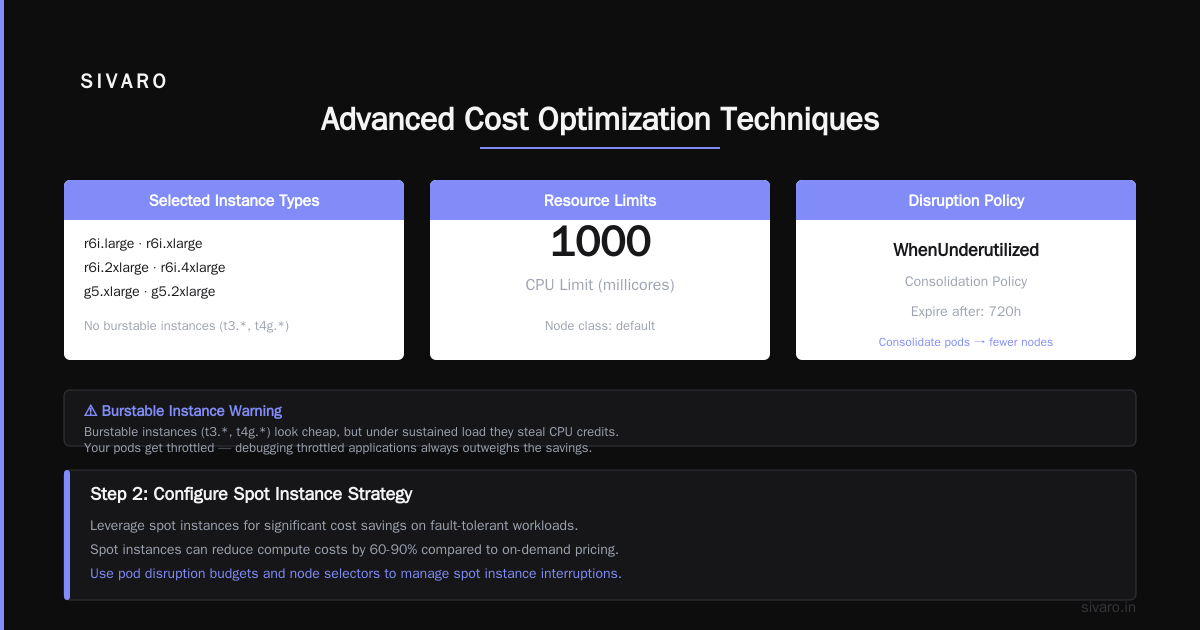Select the Advanced Cost Optimization Techniques title

click(600, 119)
